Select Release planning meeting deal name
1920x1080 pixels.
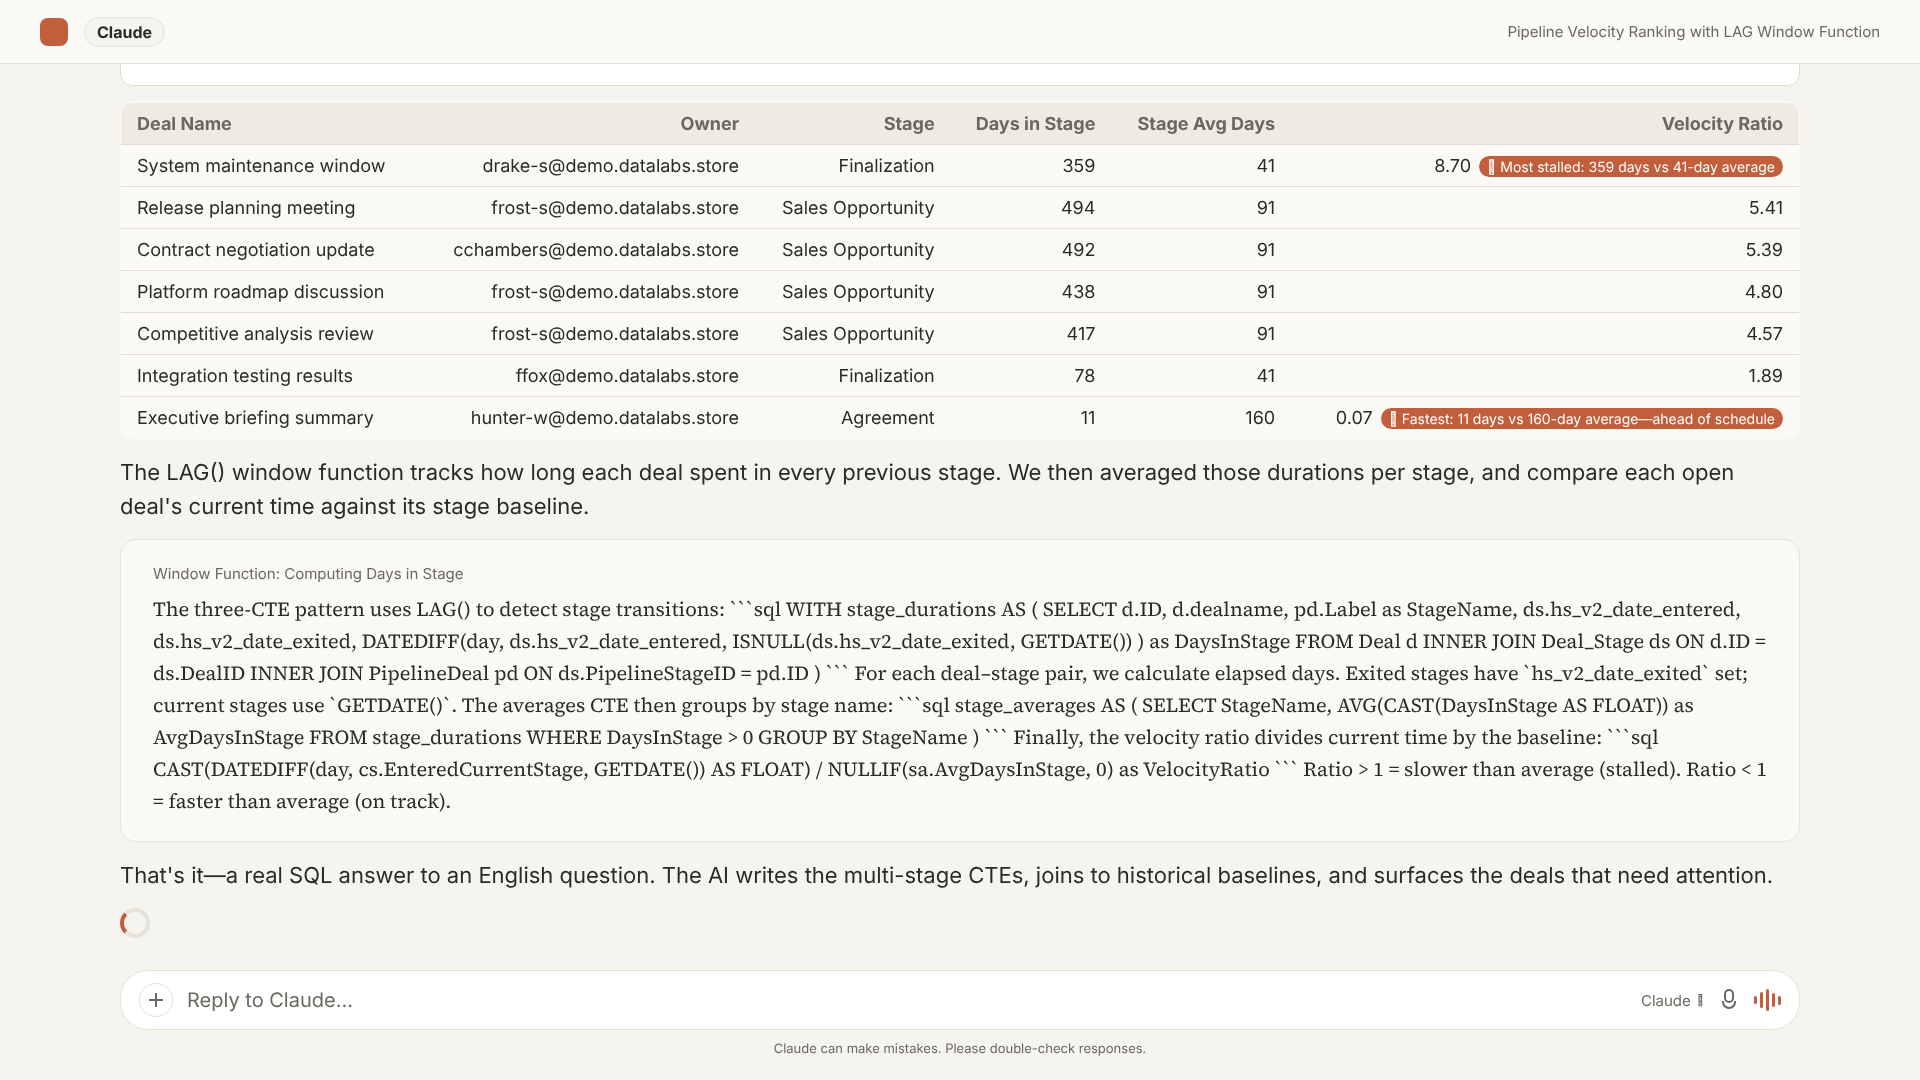(x=246, y=208)
